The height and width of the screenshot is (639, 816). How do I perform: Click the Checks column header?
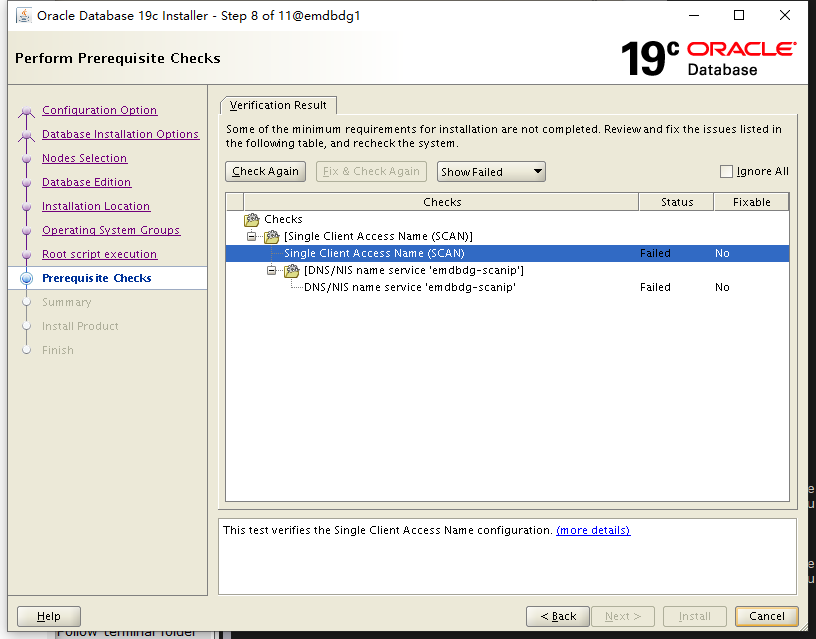pyautogui.click(x=441, y=202)
